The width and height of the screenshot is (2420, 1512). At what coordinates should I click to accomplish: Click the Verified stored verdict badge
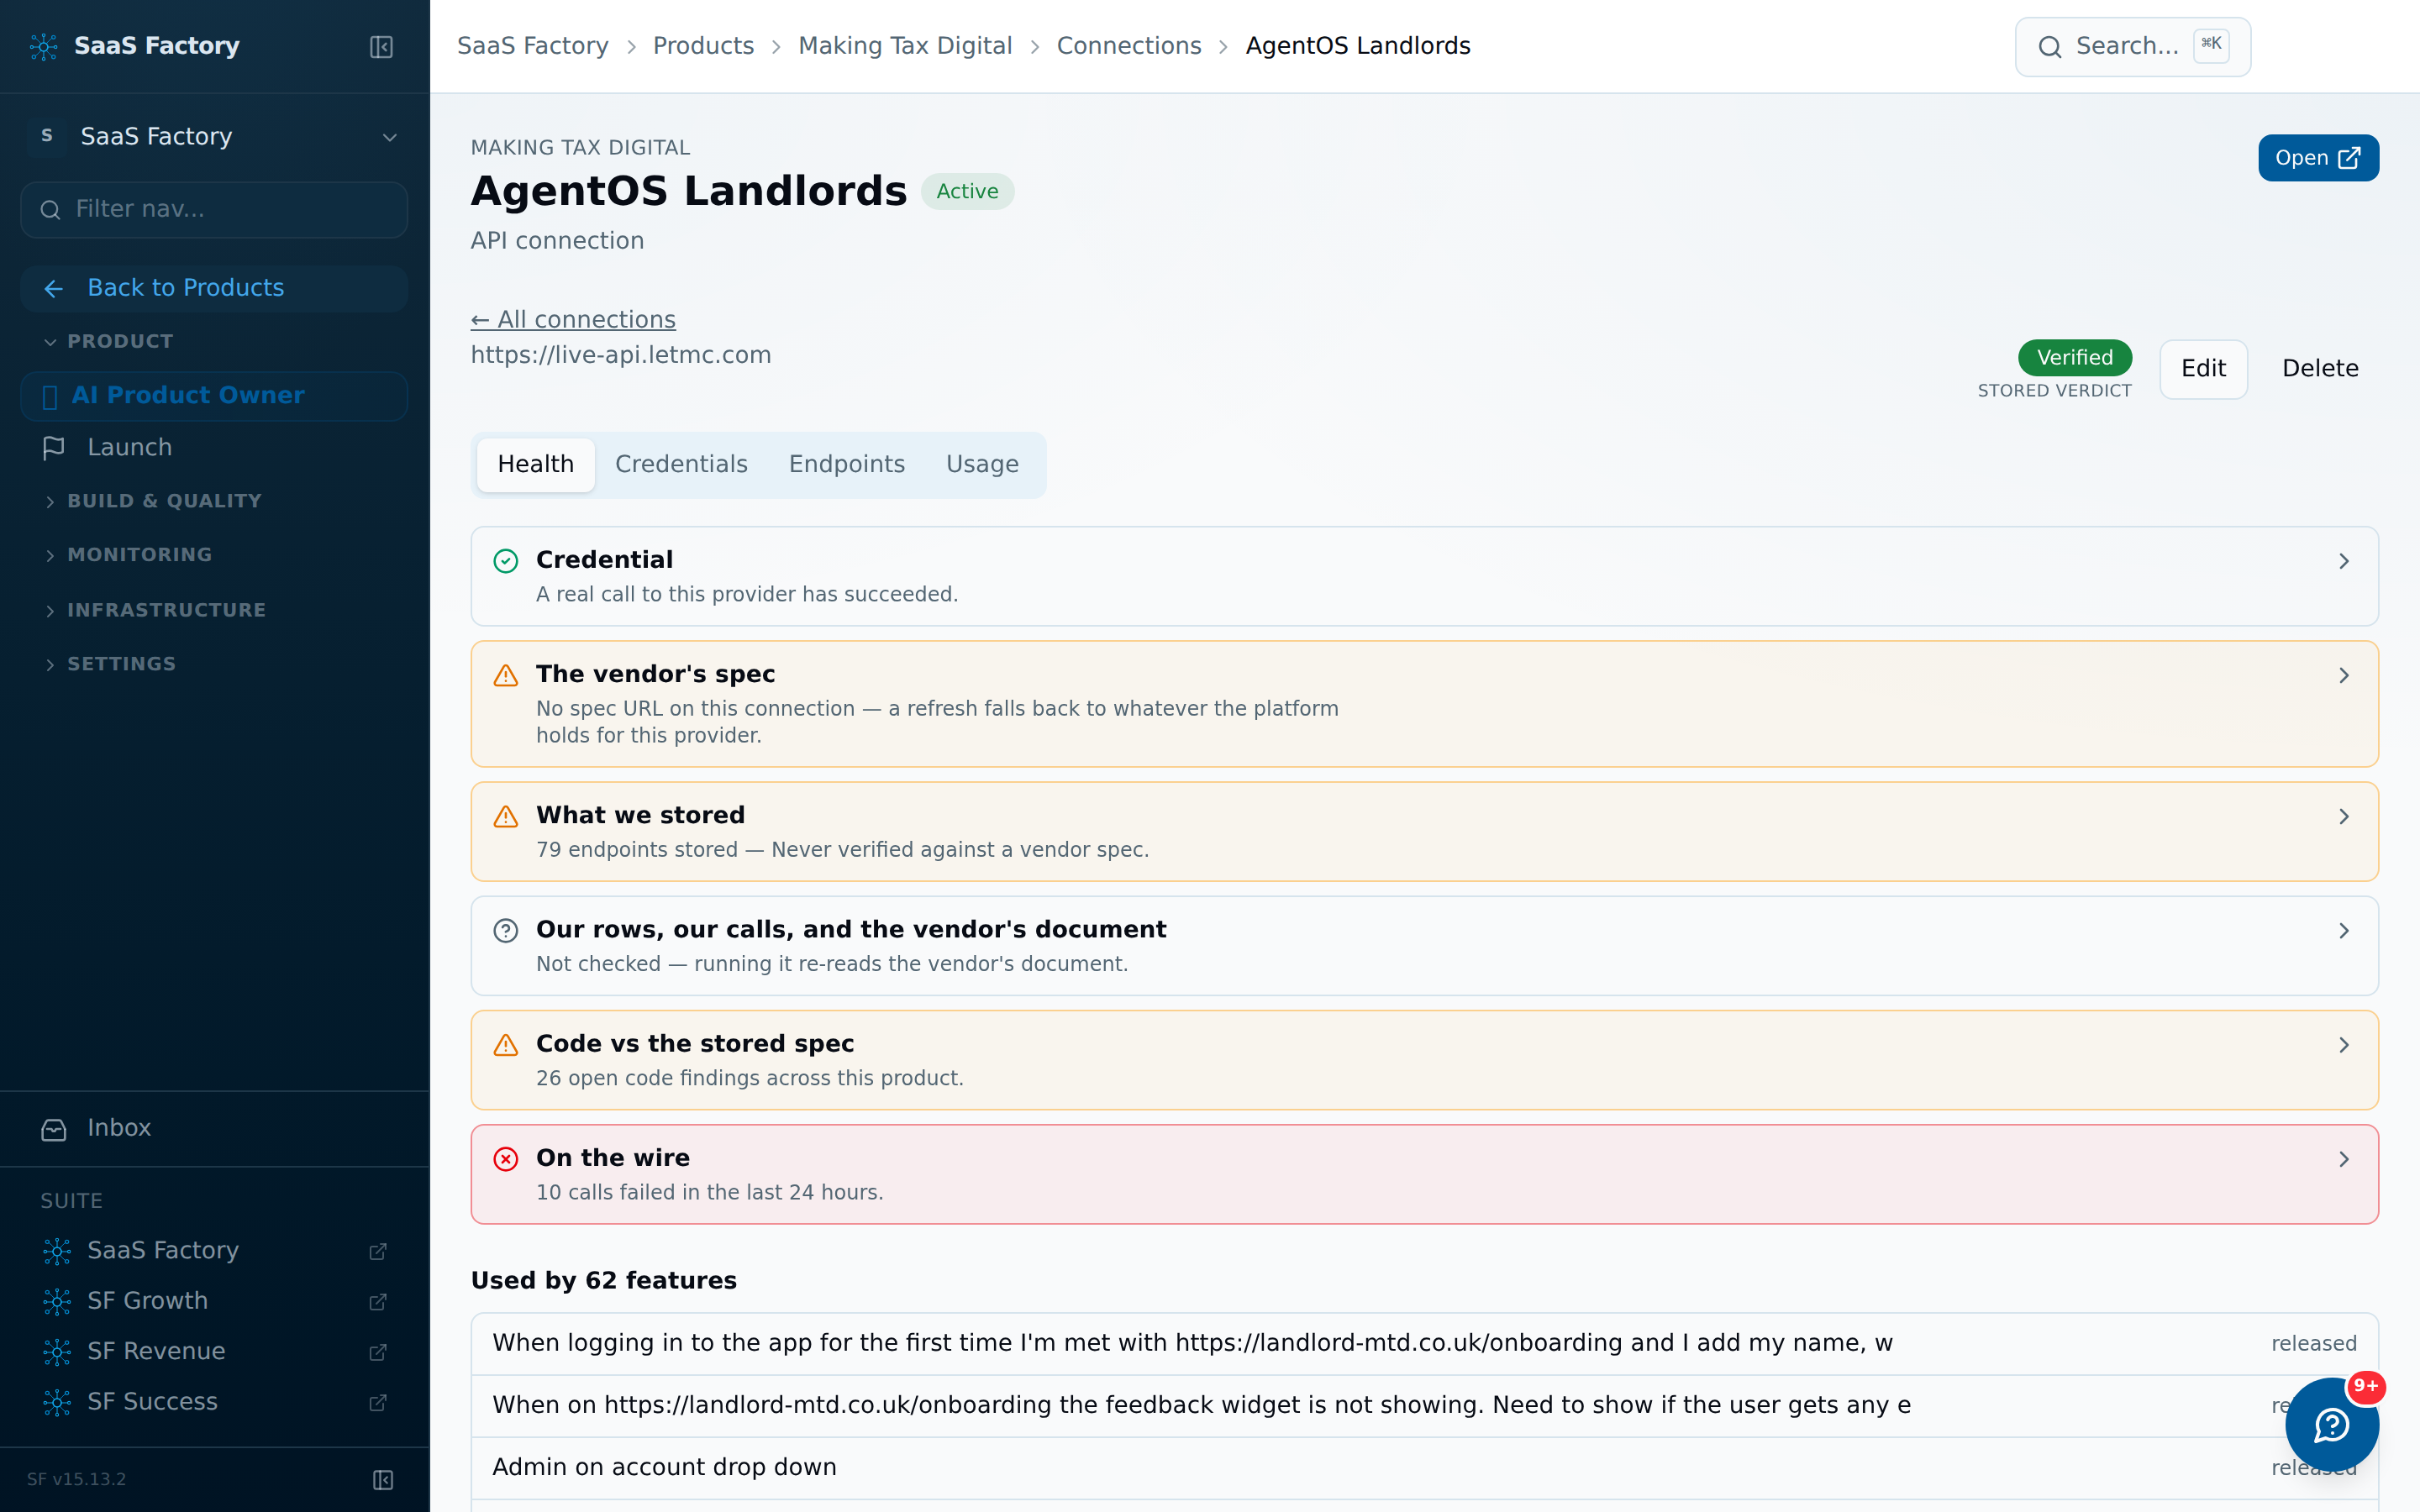2074,358
